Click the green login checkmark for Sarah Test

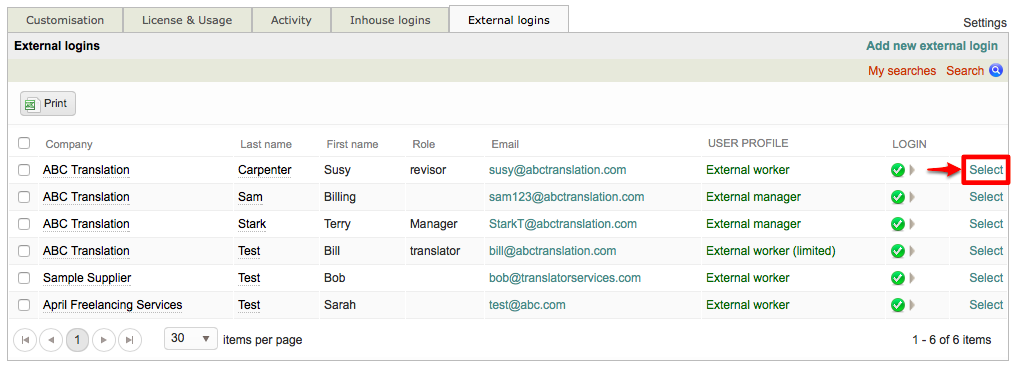click(898, 304)
